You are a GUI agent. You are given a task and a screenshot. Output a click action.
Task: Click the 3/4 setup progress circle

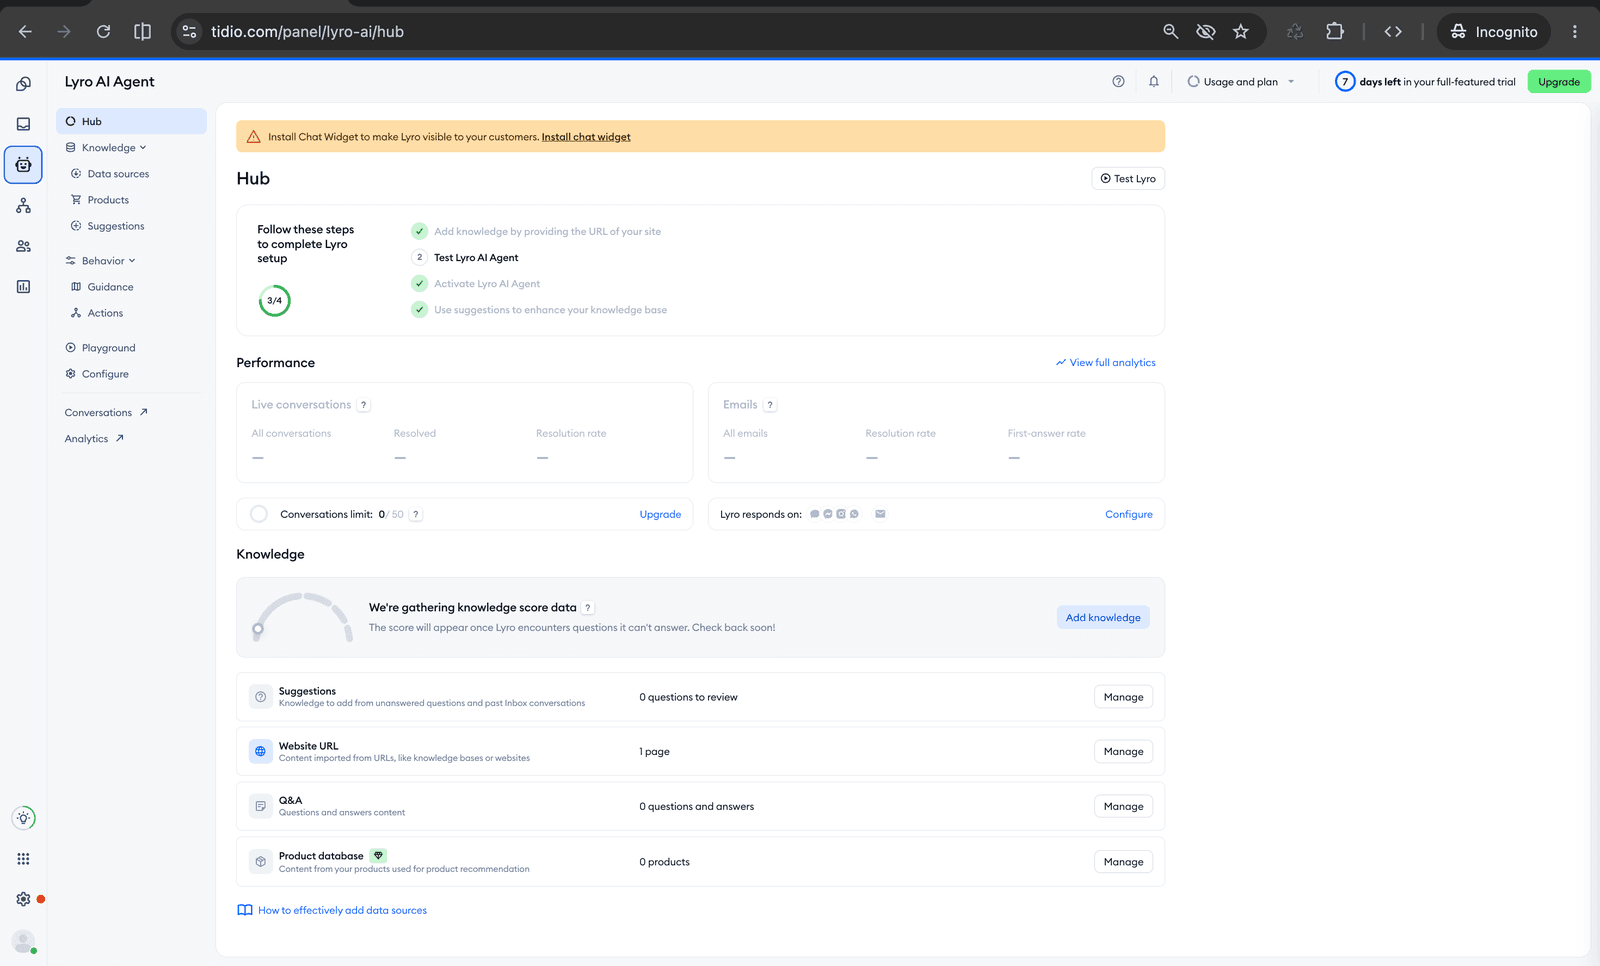[x=274, y=300]
